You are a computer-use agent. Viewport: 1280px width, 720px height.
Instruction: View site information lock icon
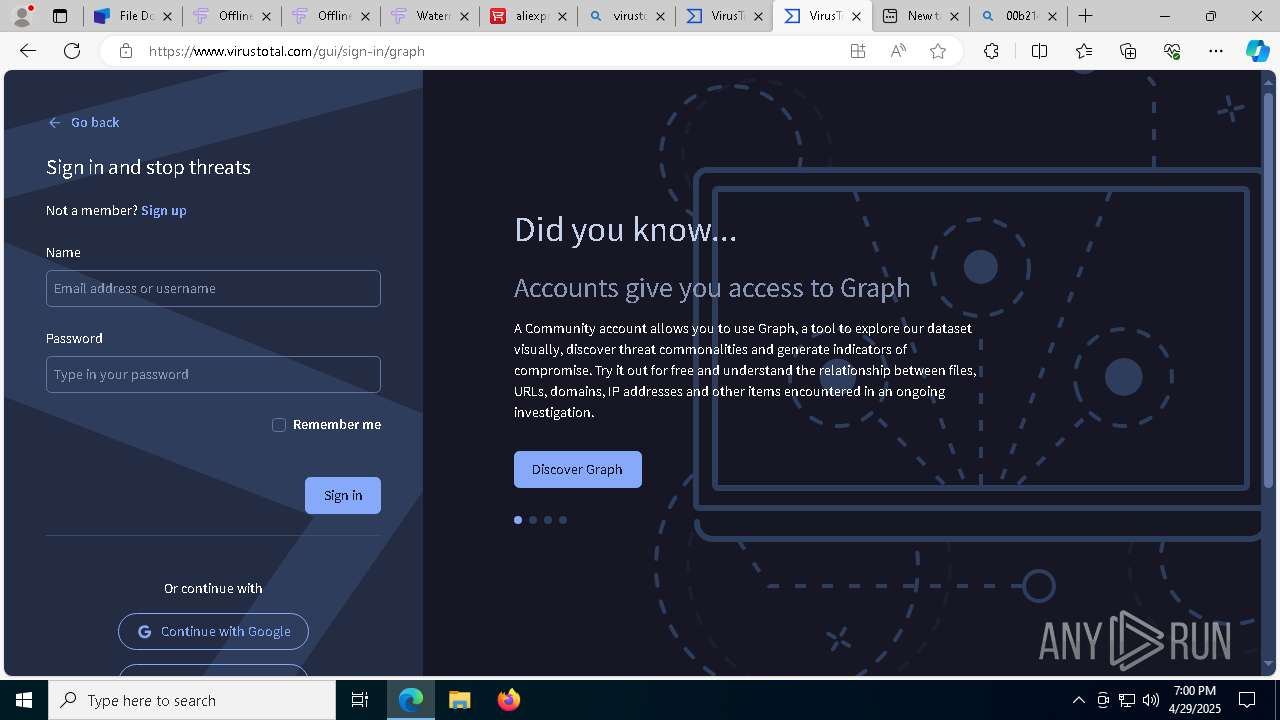click(126, 51)
